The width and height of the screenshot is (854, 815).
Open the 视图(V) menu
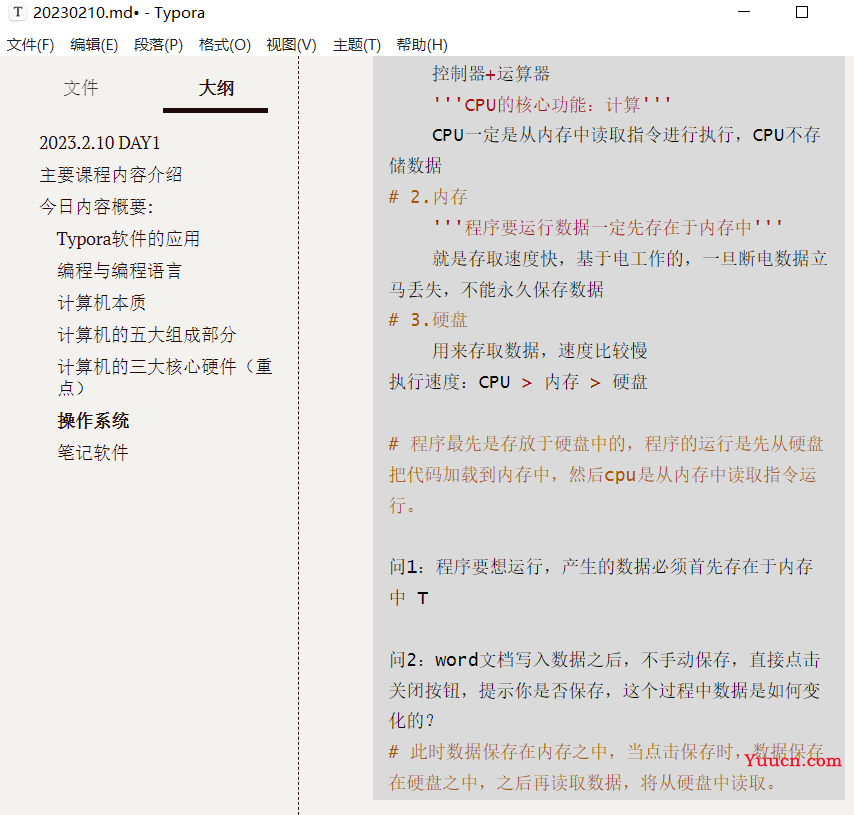pos(291,45)
